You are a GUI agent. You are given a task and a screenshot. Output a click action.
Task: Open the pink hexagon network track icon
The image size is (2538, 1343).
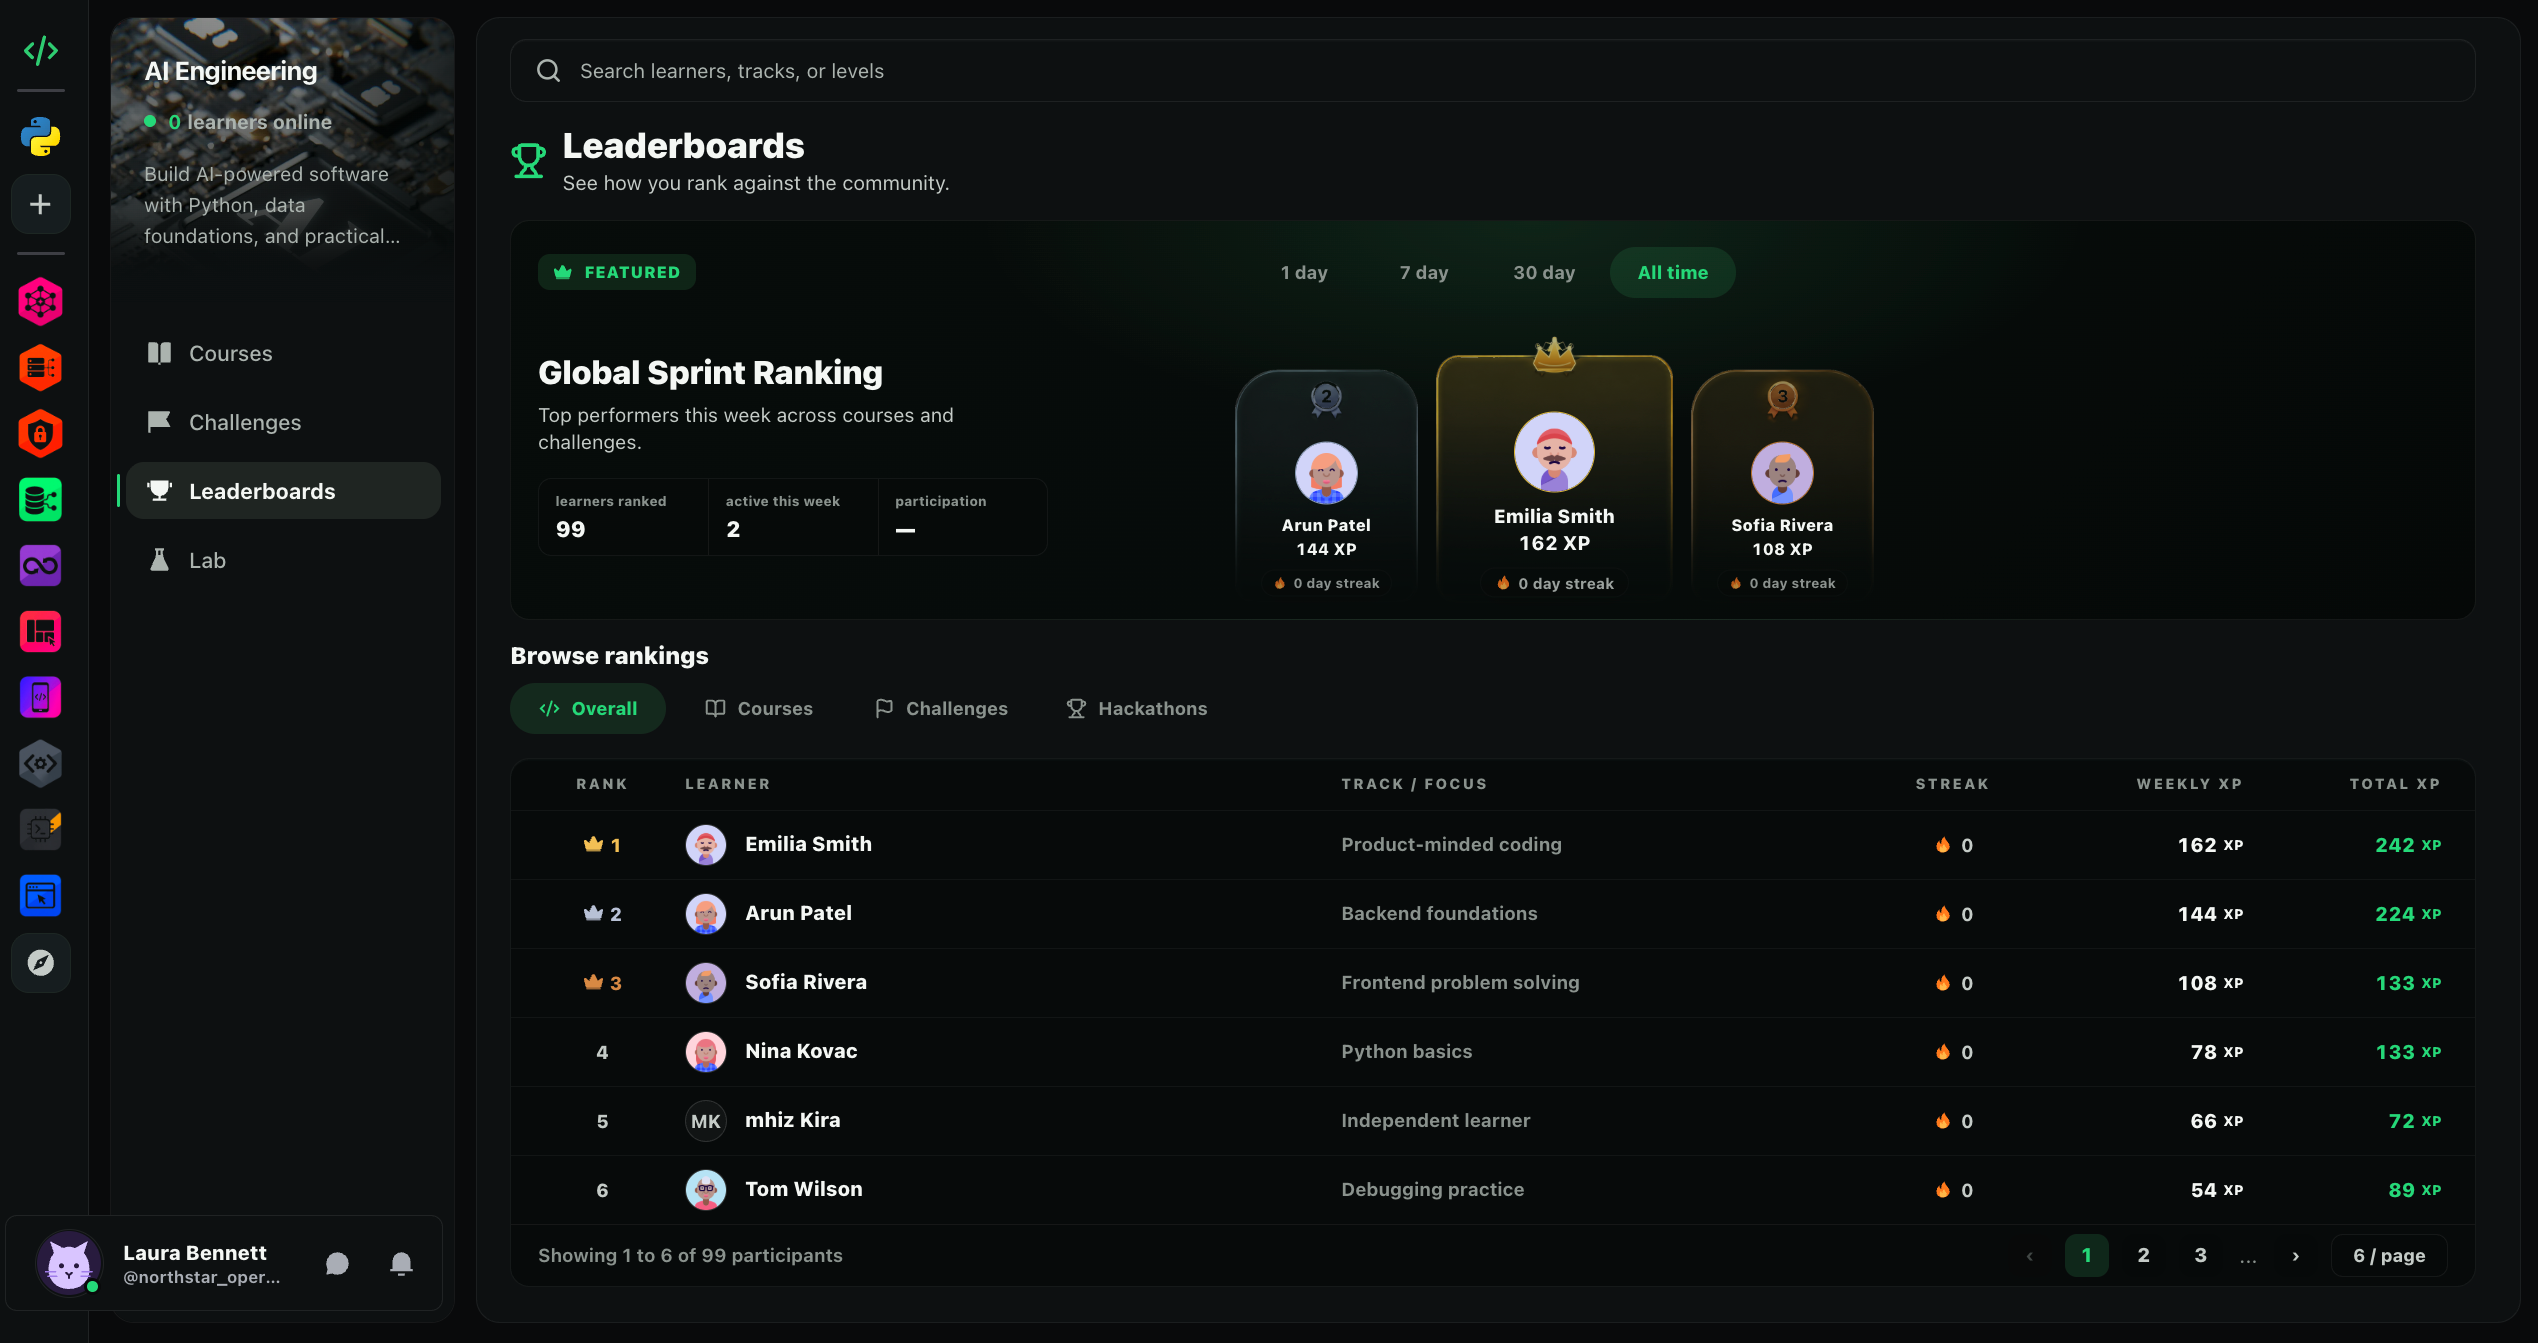41,301
